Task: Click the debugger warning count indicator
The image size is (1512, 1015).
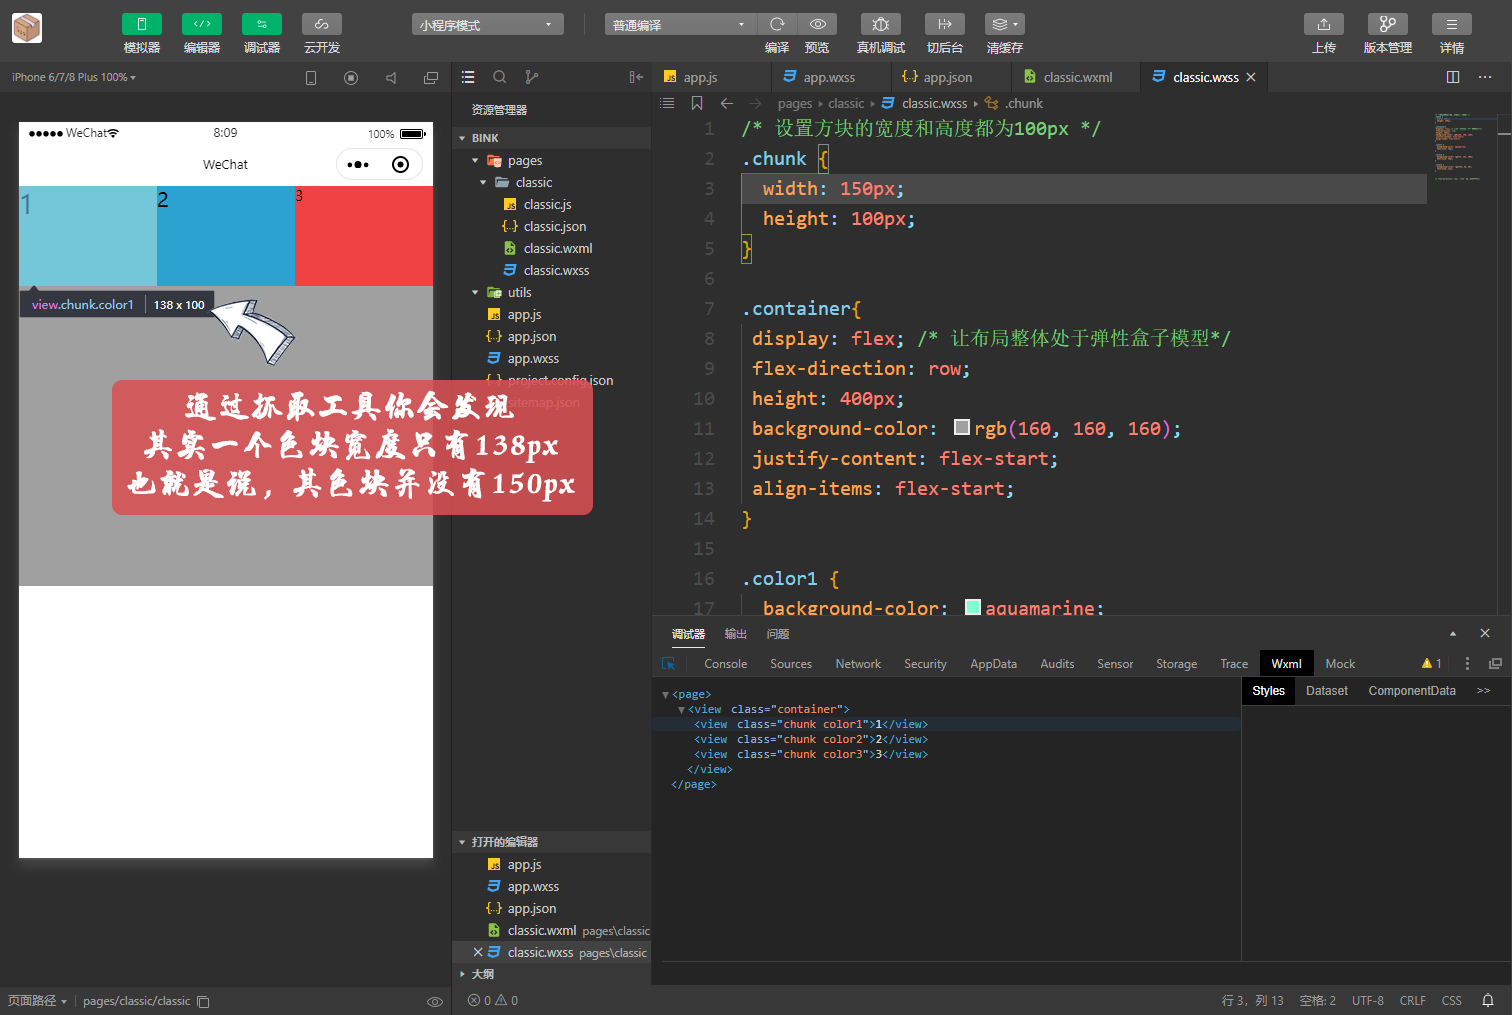Action: coord(1431,663)
